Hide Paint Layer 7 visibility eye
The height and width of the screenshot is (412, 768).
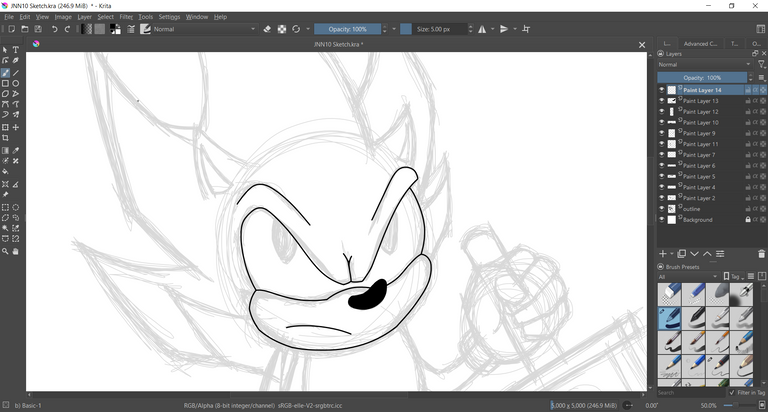pos(662,155)
